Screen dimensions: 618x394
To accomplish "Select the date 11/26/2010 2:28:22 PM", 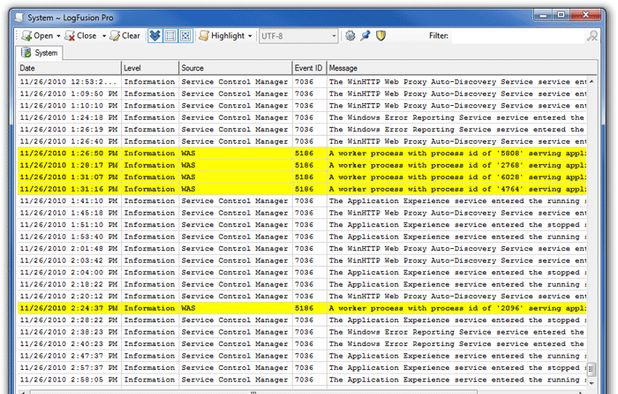I will click(69, 320).
